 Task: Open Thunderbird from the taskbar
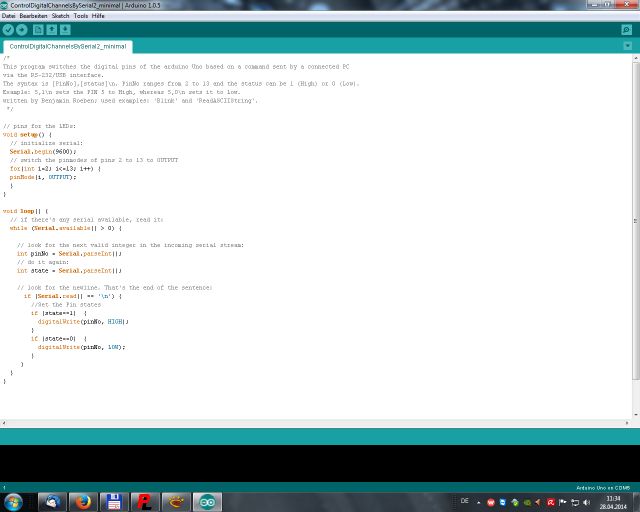click(x=52, y=502)
